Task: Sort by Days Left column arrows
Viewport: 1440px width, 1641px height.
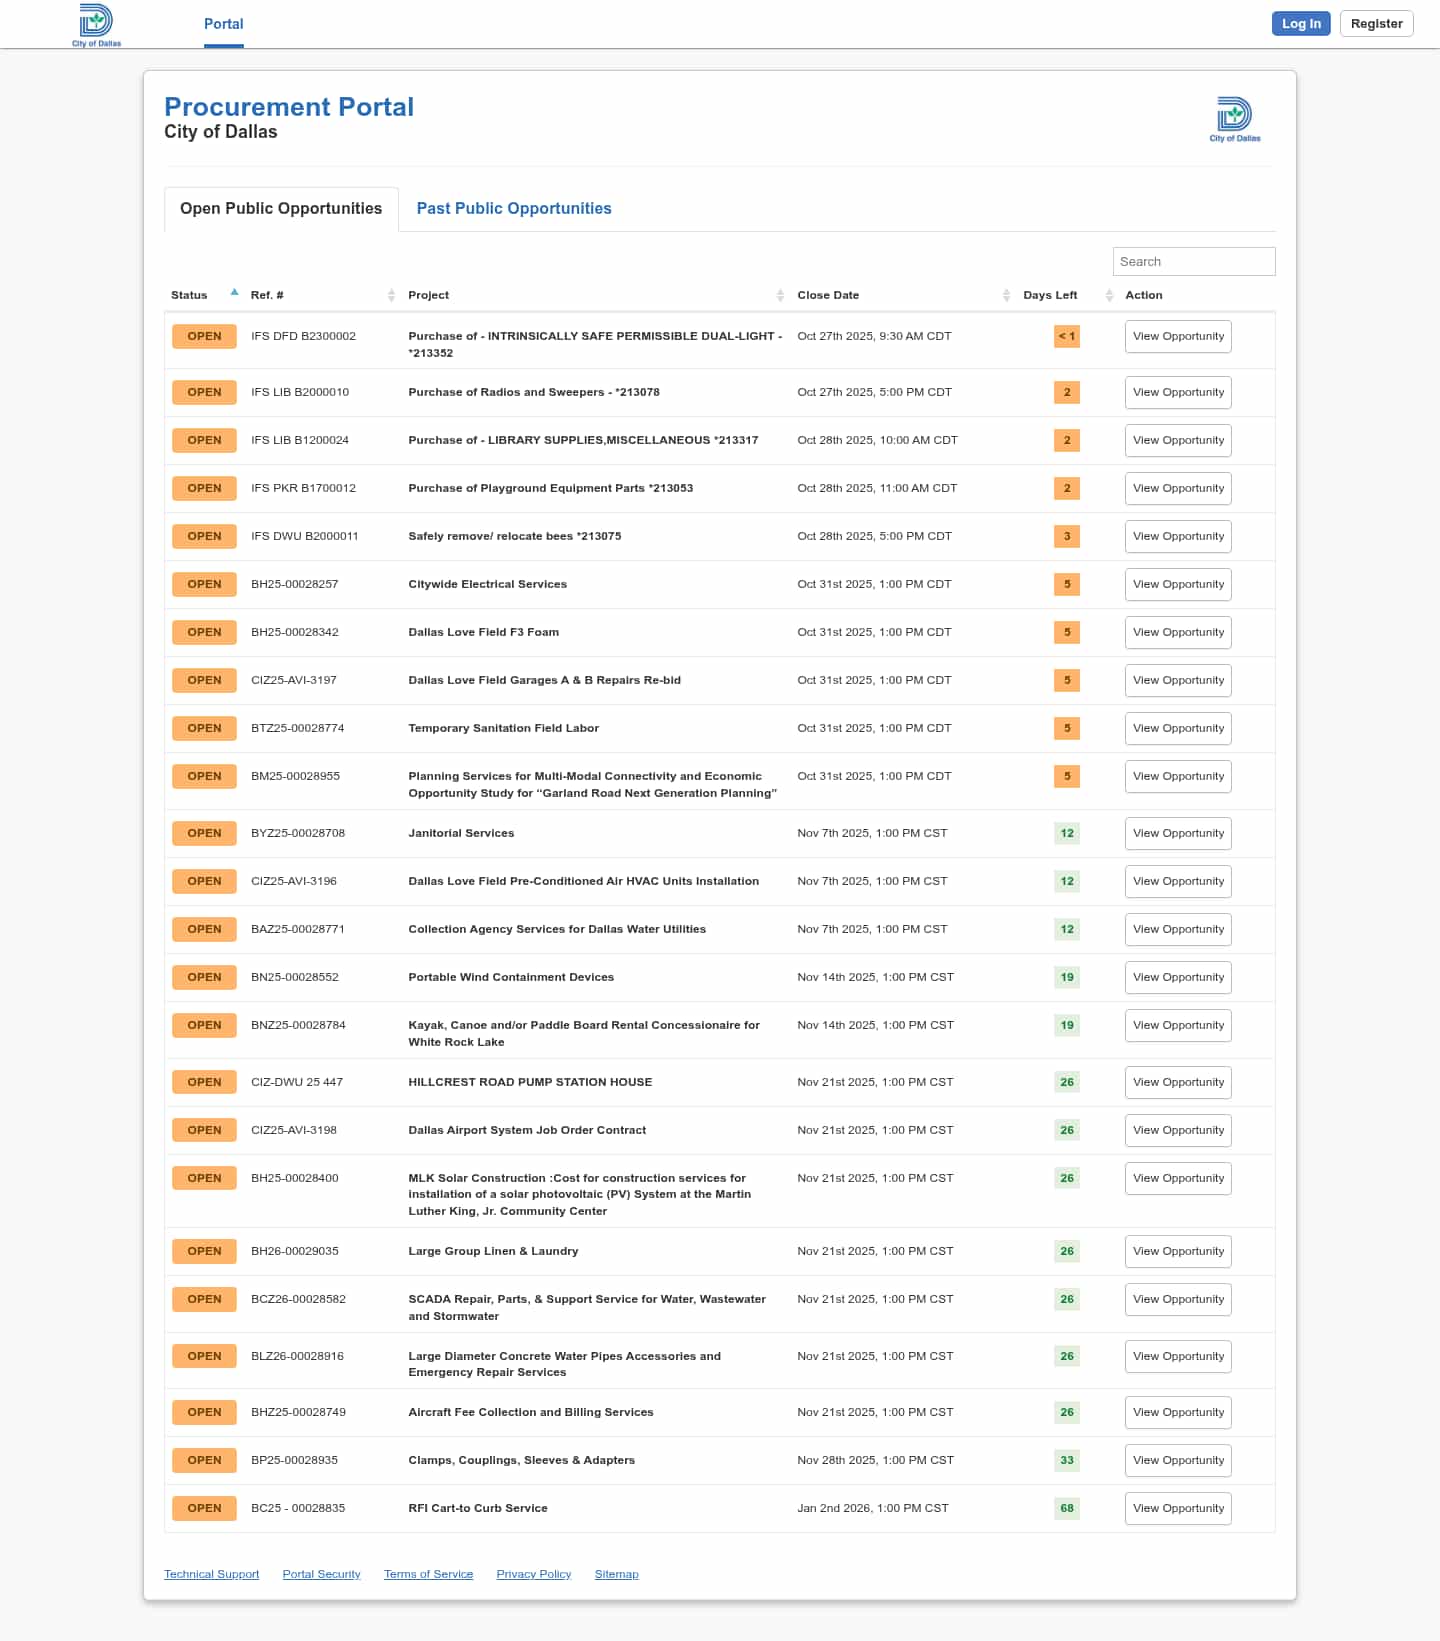Action: pos(1109,295)
